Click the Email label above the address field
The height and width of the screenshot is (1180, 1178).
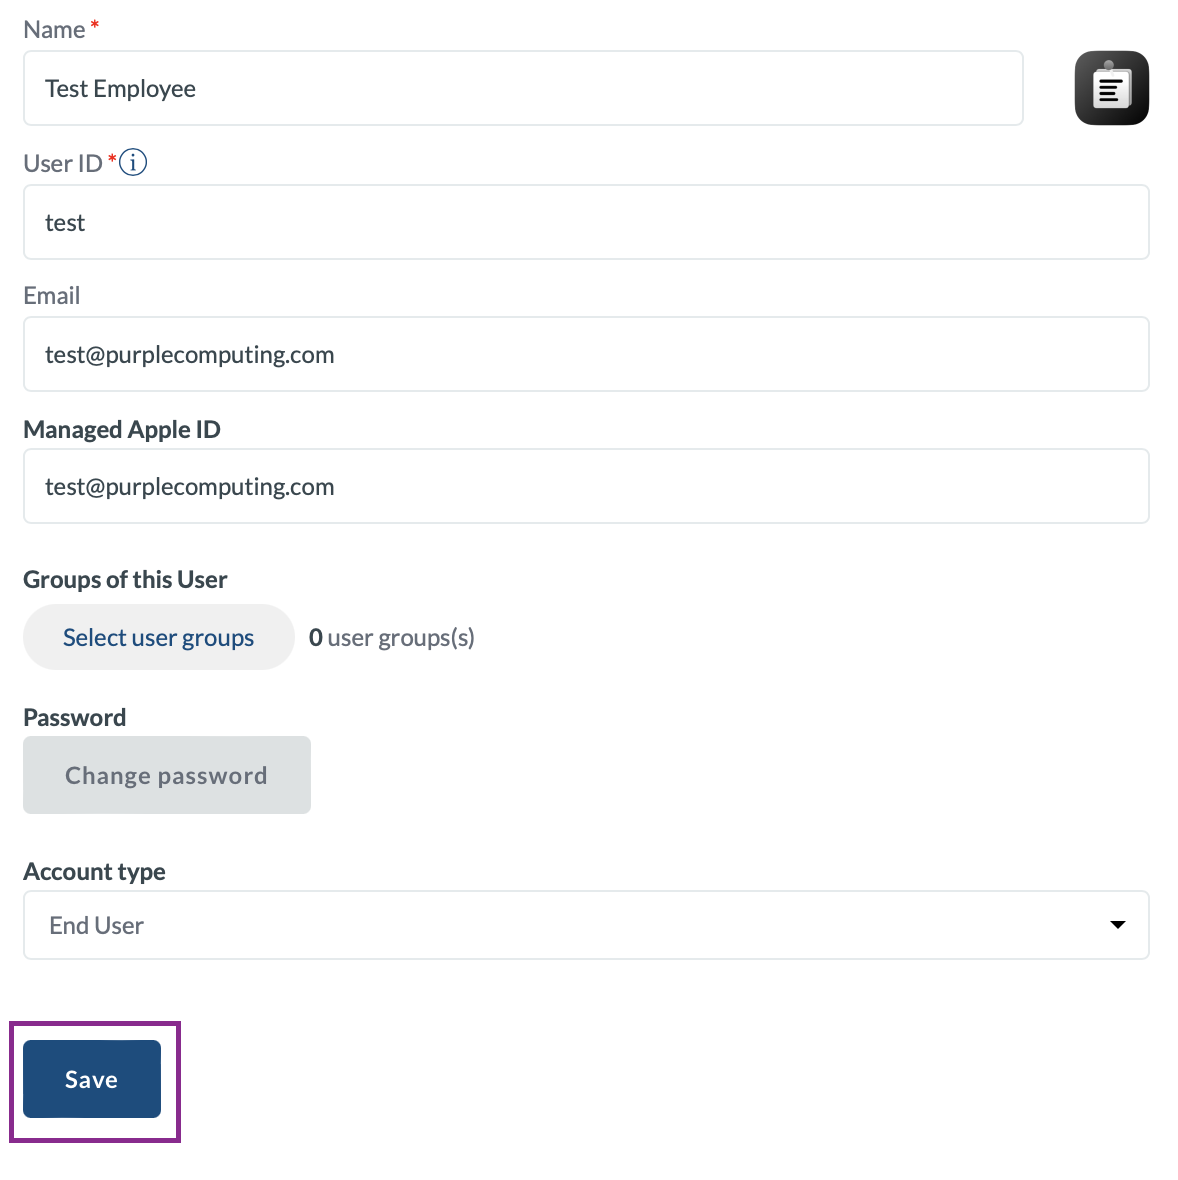click(x=51, y=295)
